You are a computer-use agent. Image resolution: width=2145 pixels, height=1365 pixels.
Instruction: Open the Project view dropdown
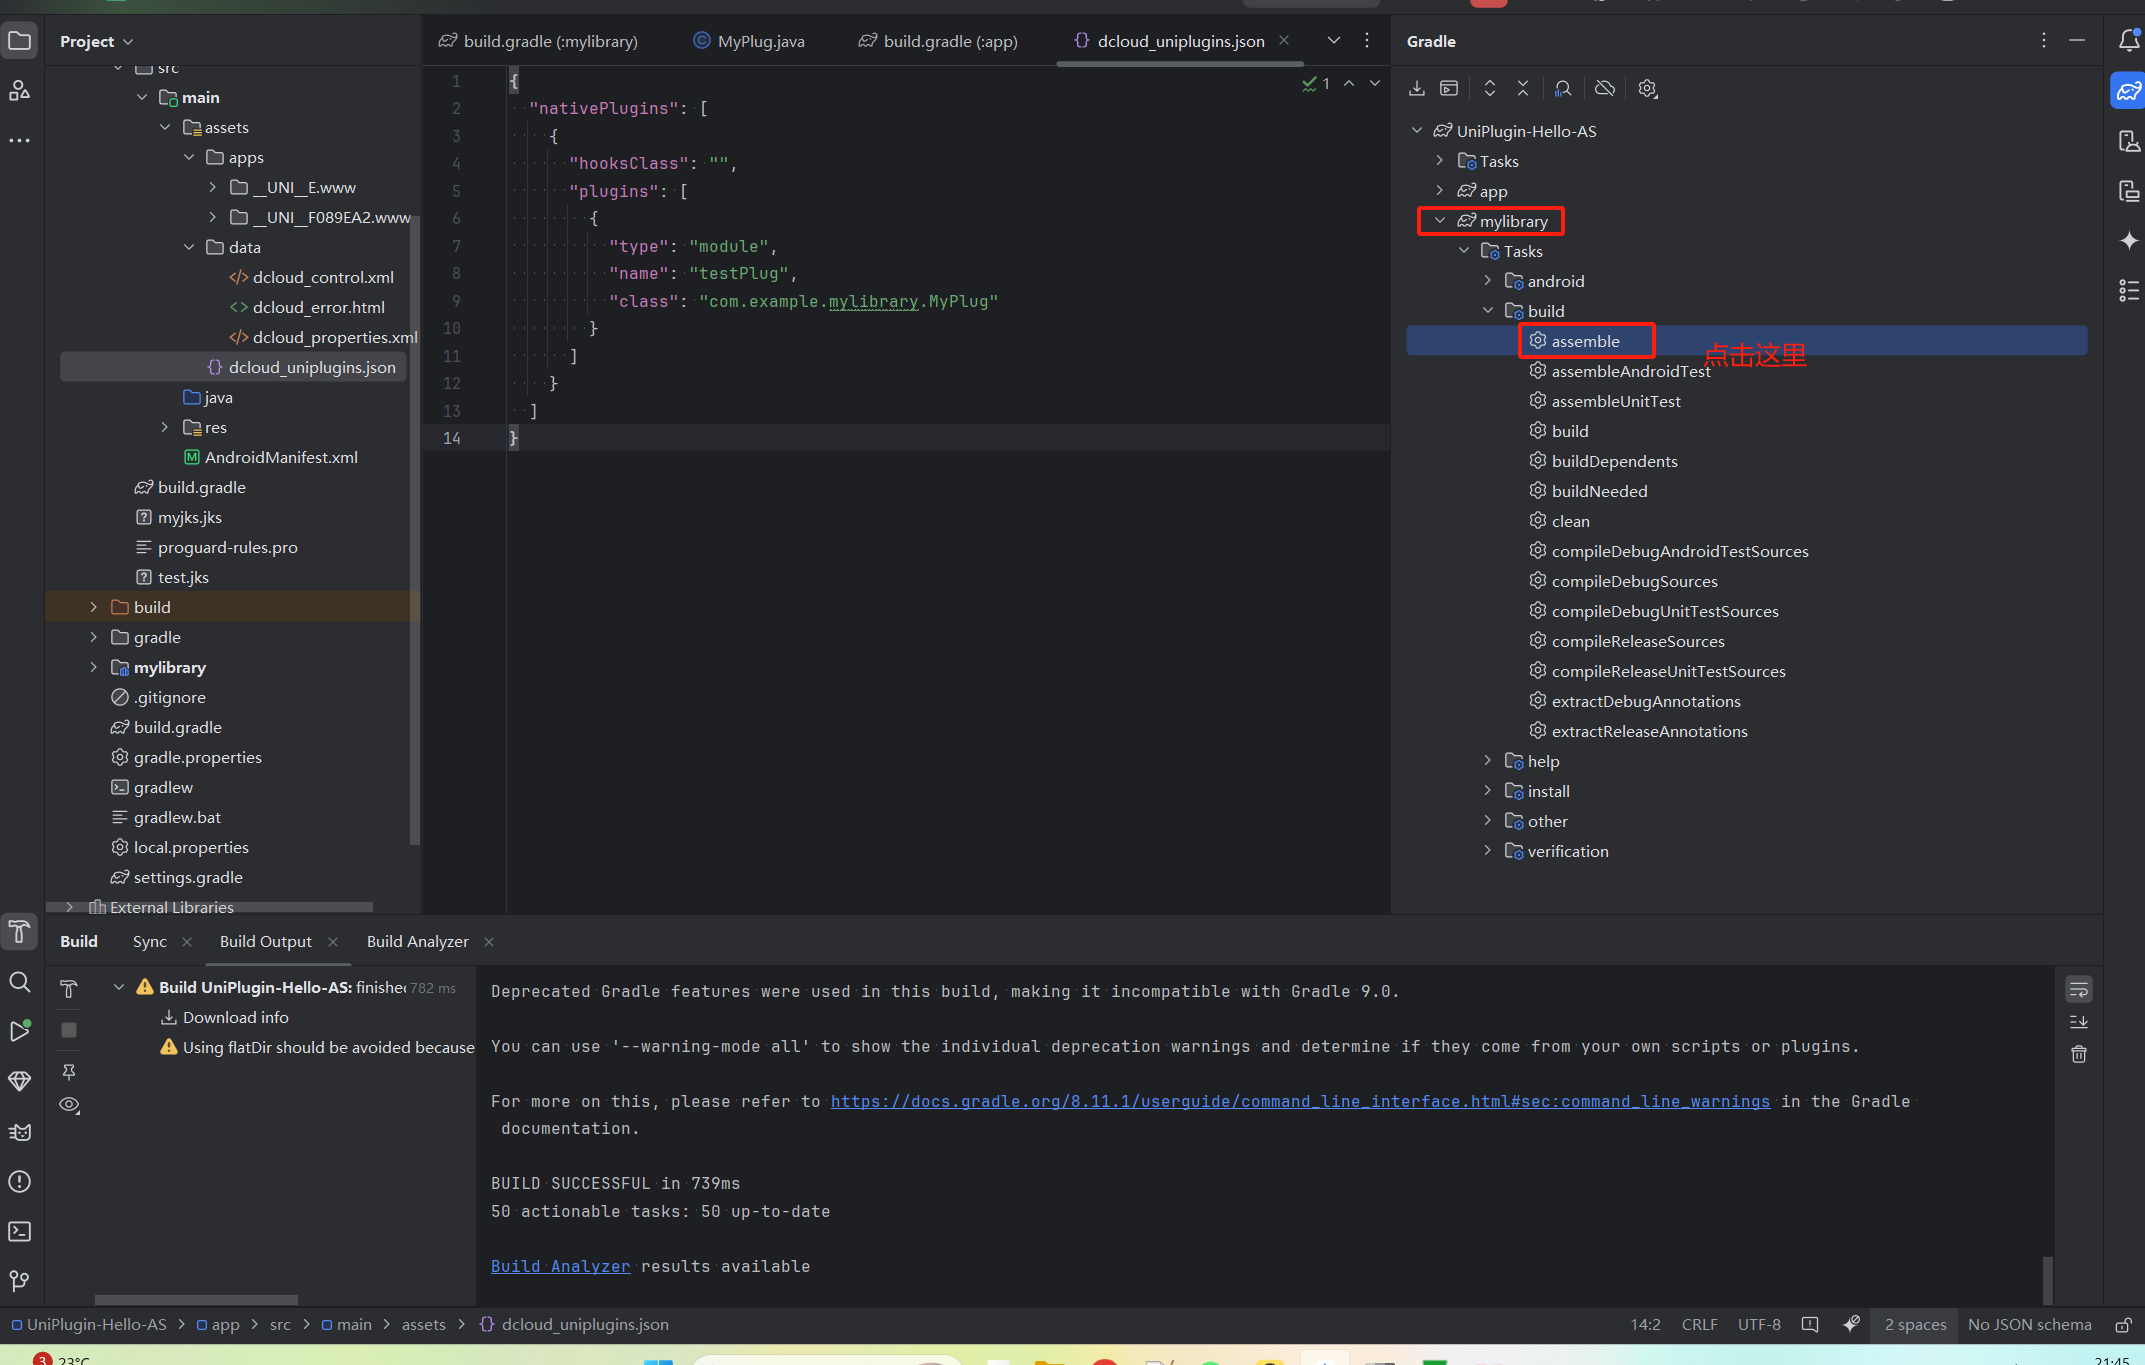[x=96, y=41]
